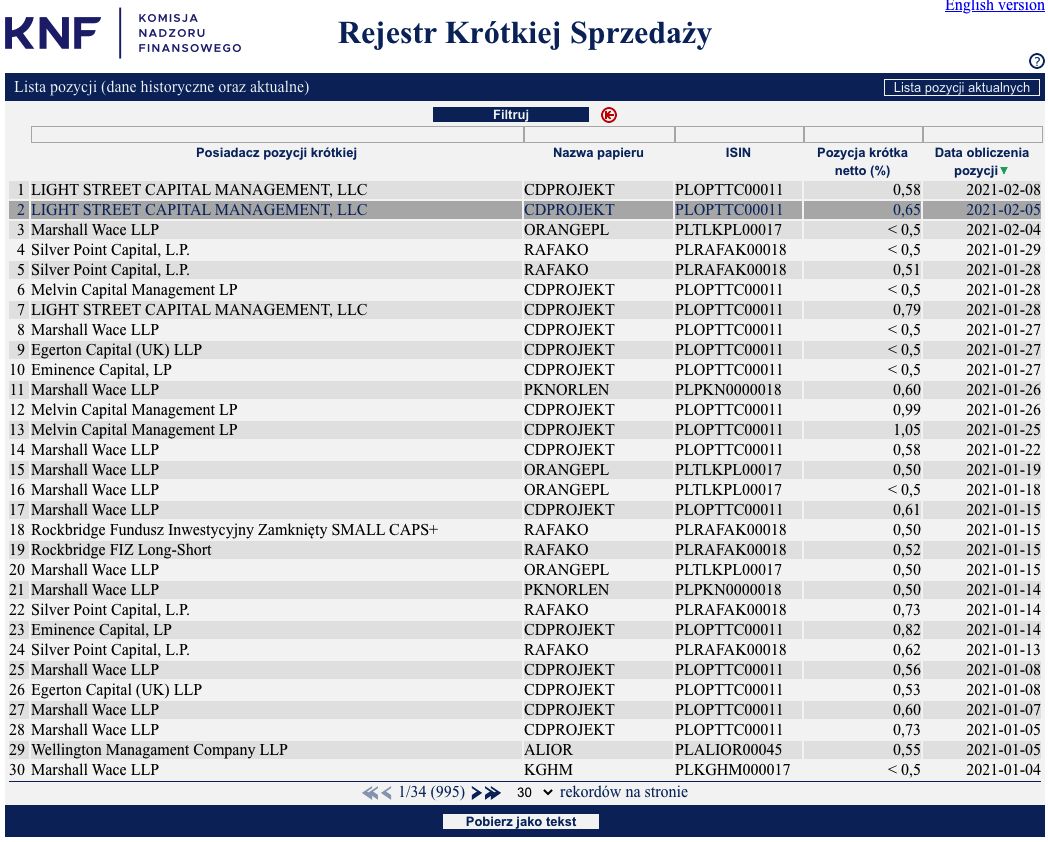Focus the Nazwa papieru filter field
This screenshot has height=842, width=1048.
click(x=599, y=134)
